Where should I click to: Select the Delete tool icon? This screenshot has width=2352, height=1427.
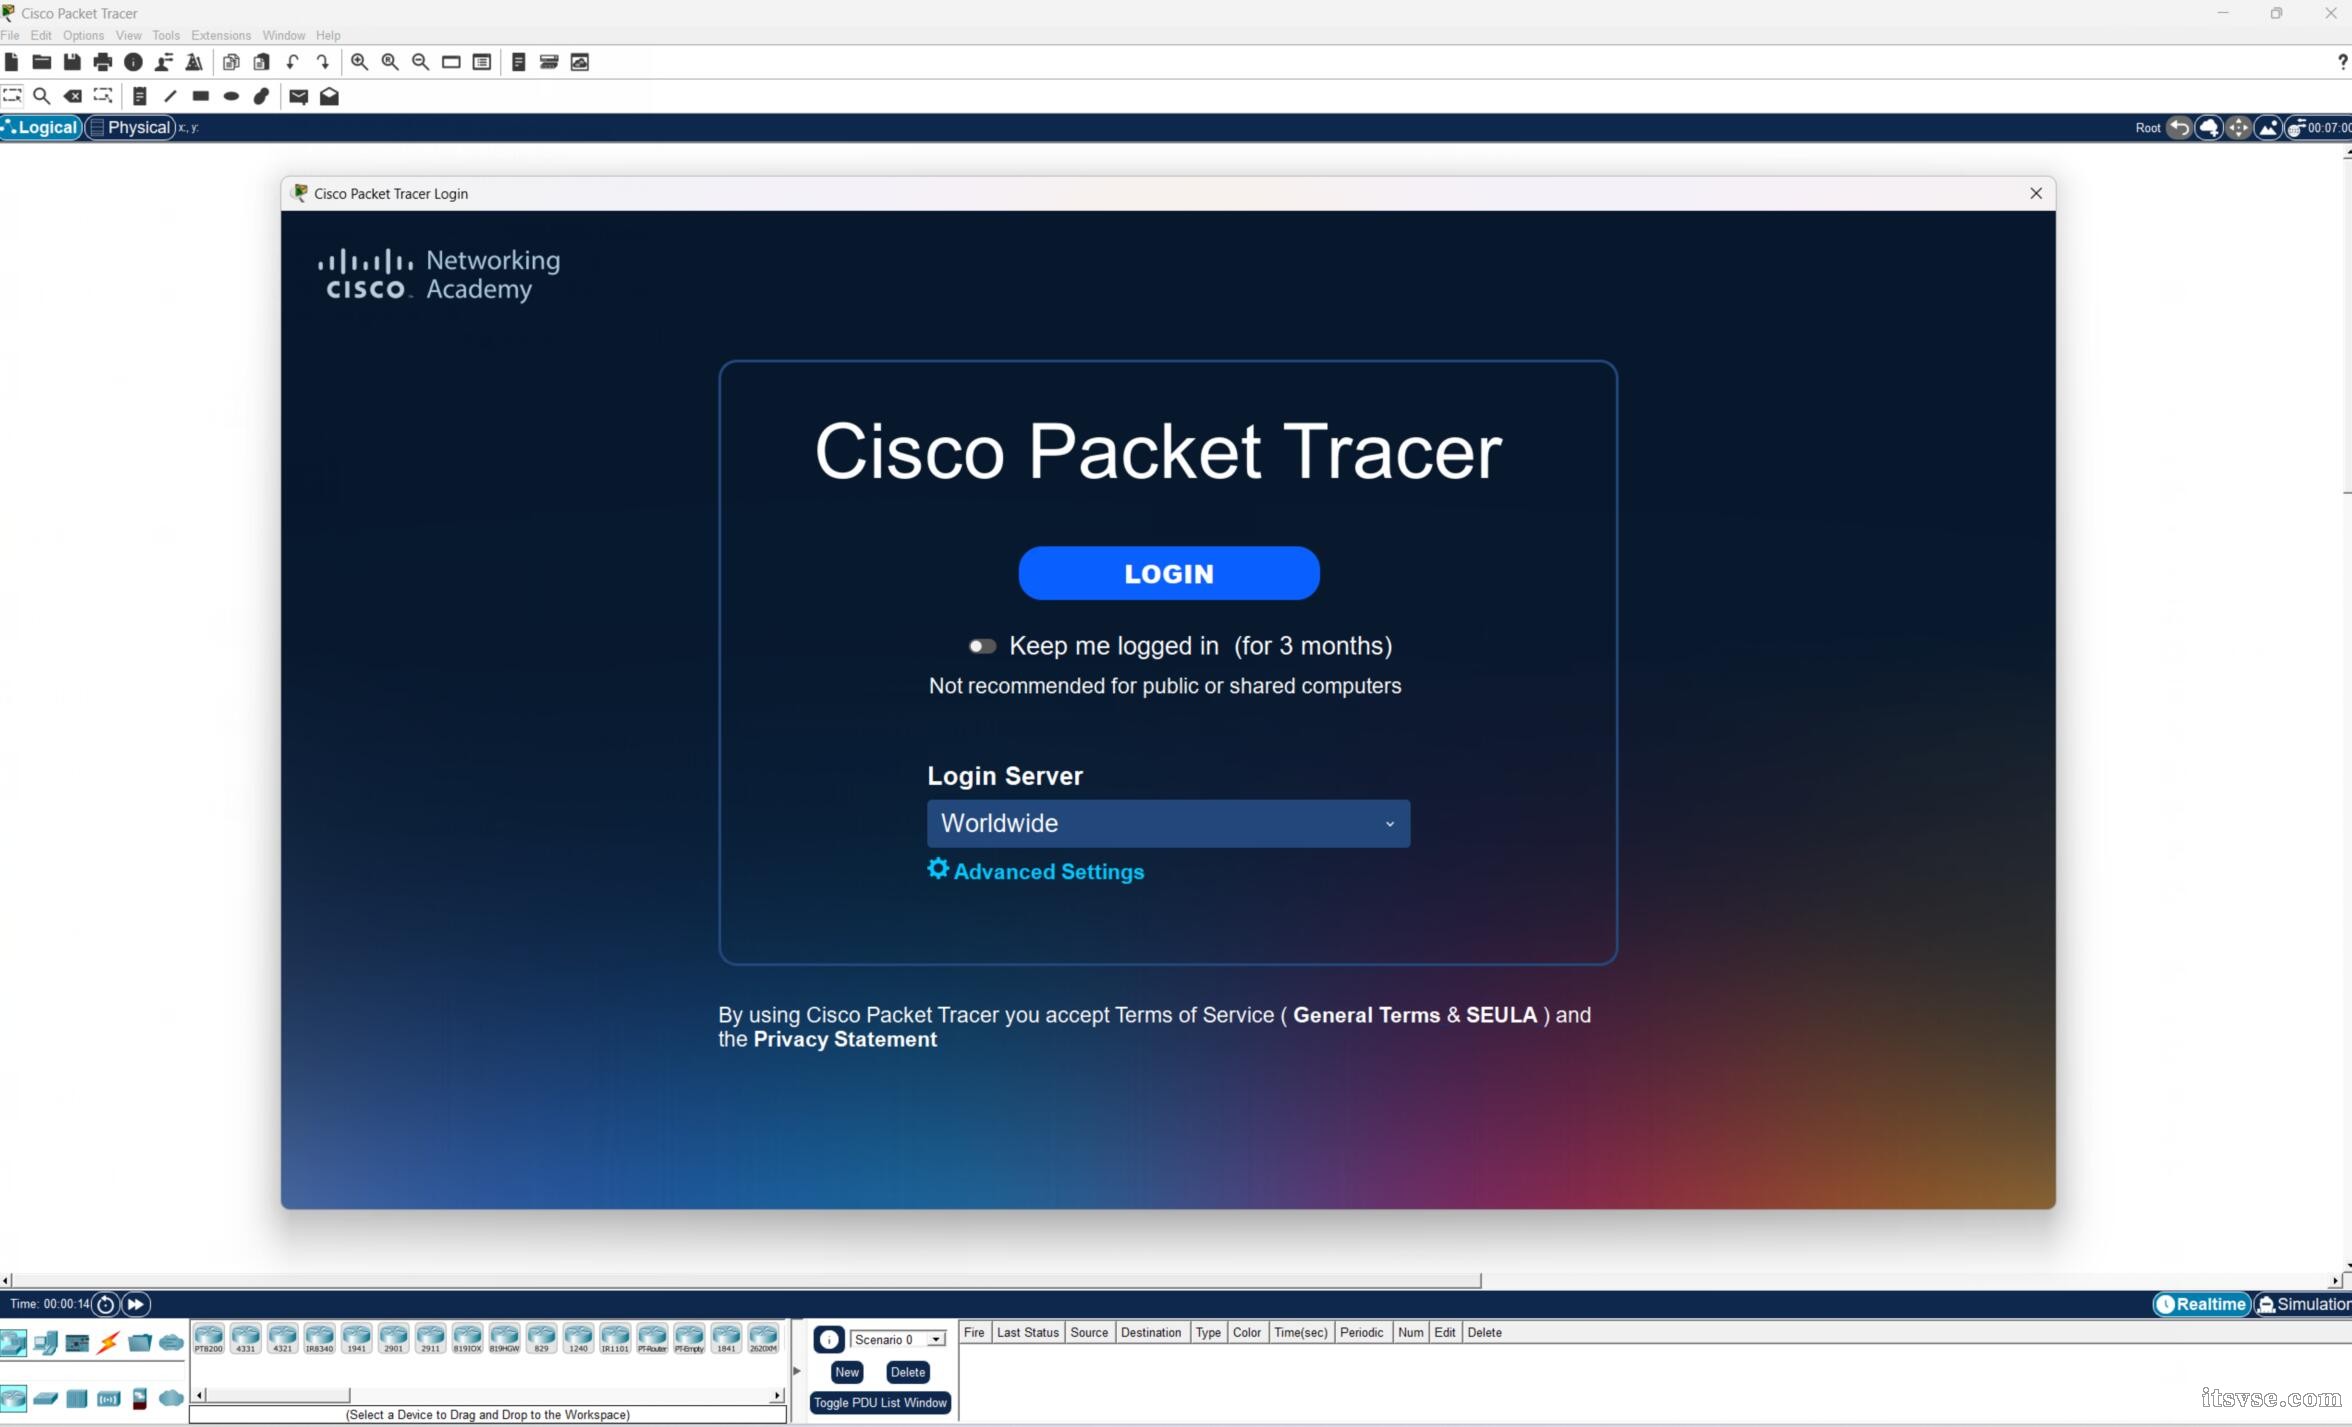pos(73,96)
